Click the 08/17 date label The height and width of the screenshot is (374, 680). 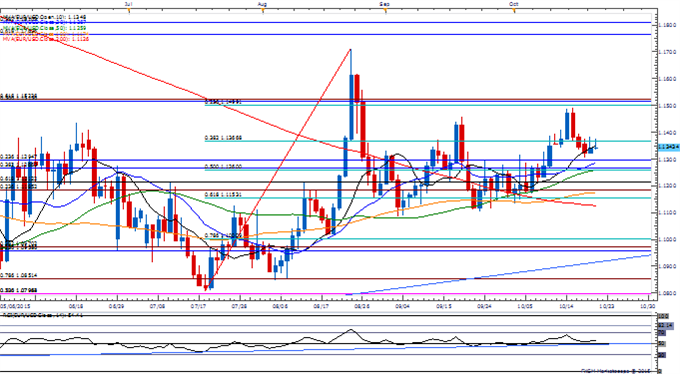321,306
